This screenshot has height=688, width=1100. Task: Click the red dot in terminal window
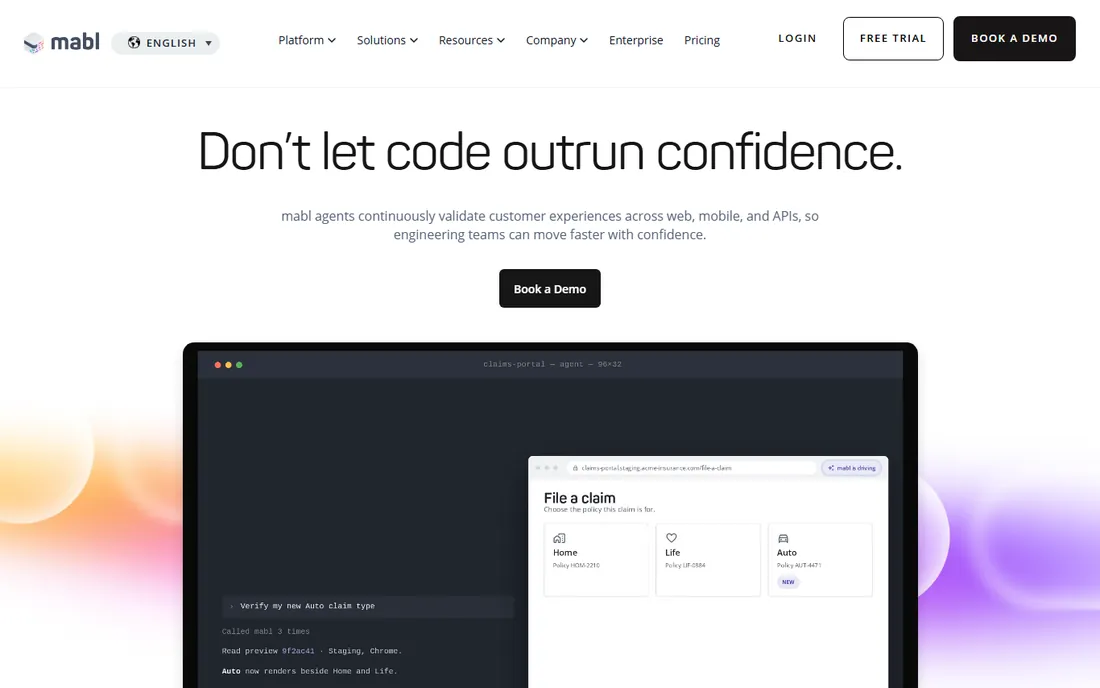(217, 365)
